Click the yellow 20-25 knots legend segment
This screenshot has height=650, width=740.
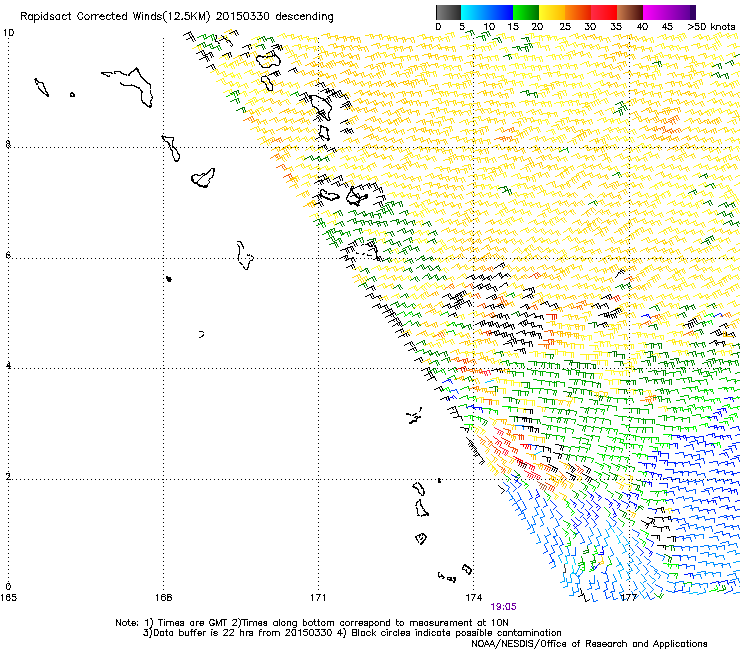click(552, 12)
